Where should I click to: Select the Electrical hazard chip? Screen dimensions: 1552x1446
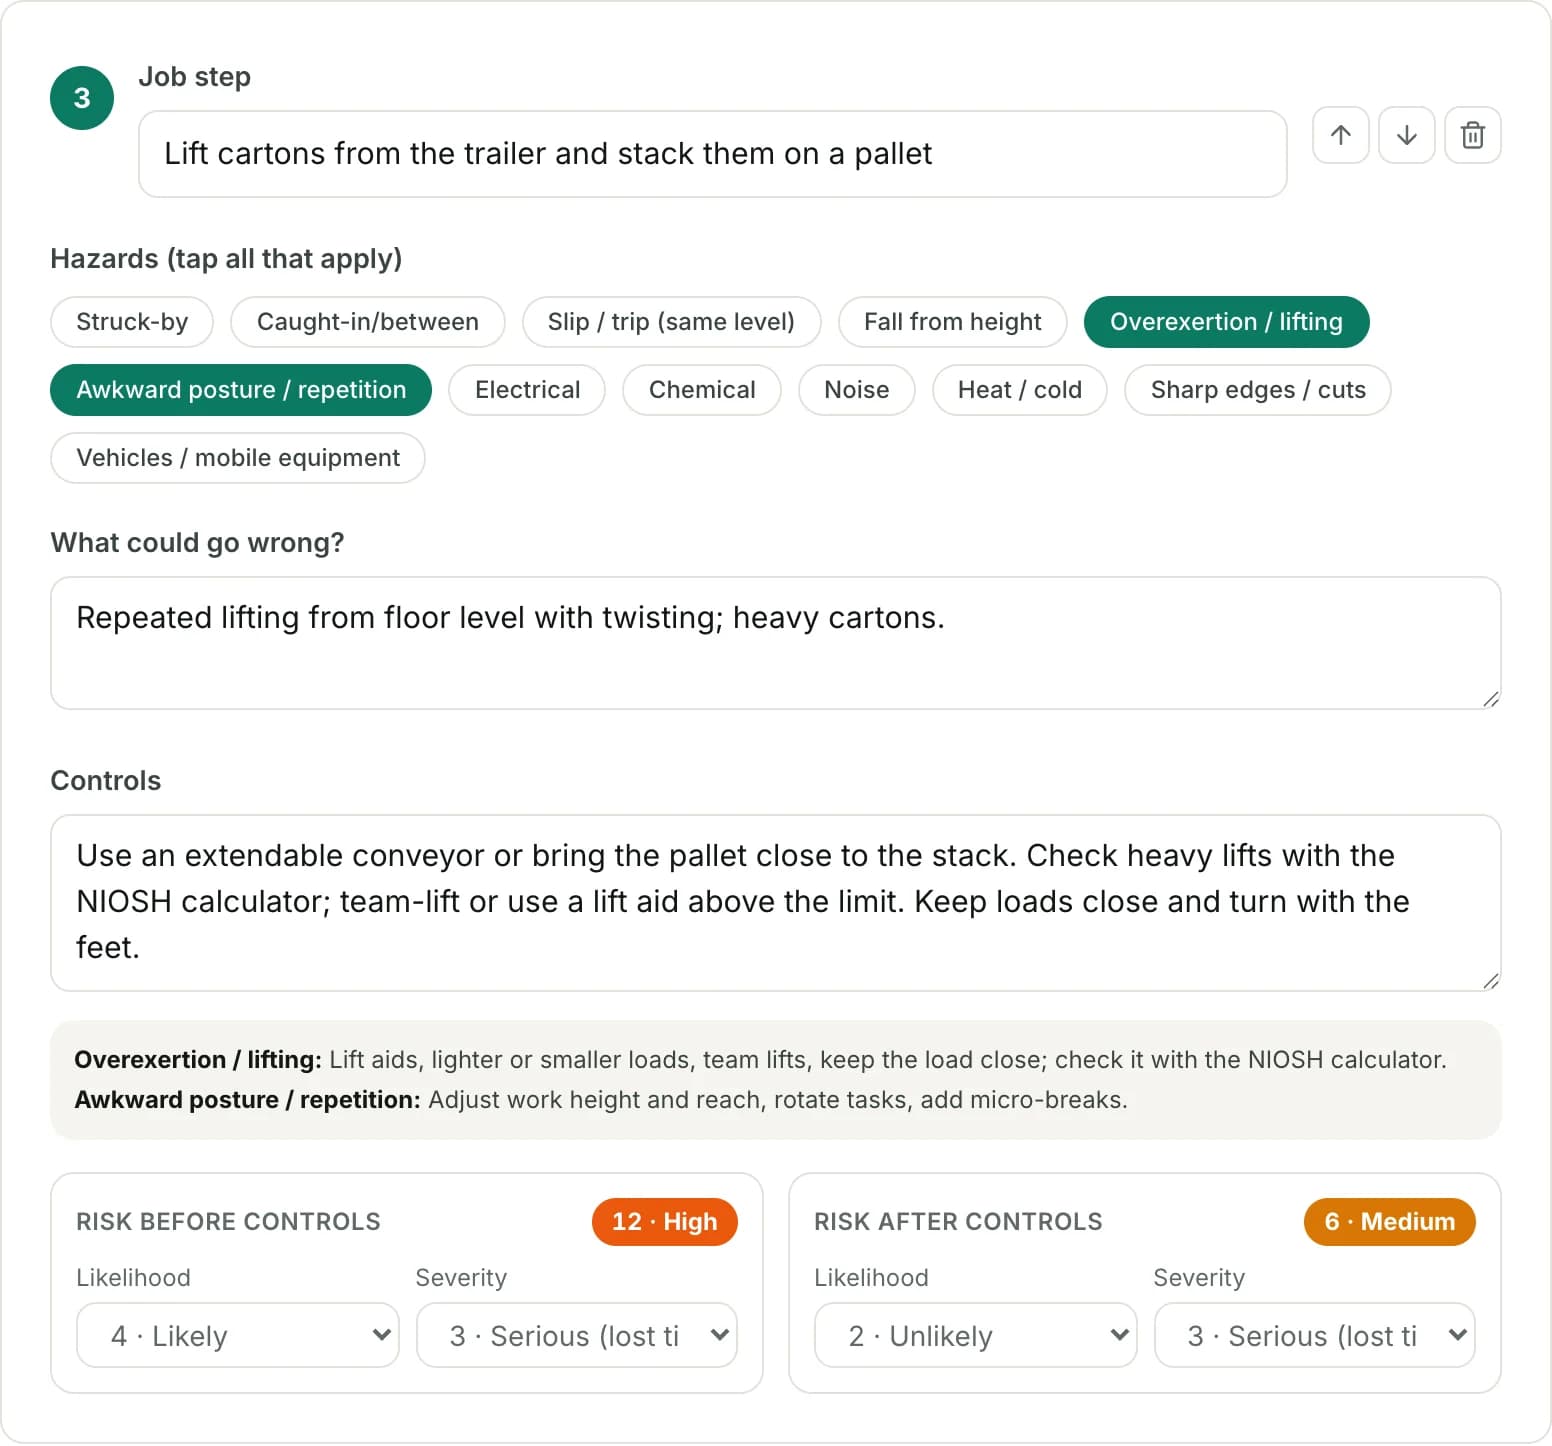[527, 390]
